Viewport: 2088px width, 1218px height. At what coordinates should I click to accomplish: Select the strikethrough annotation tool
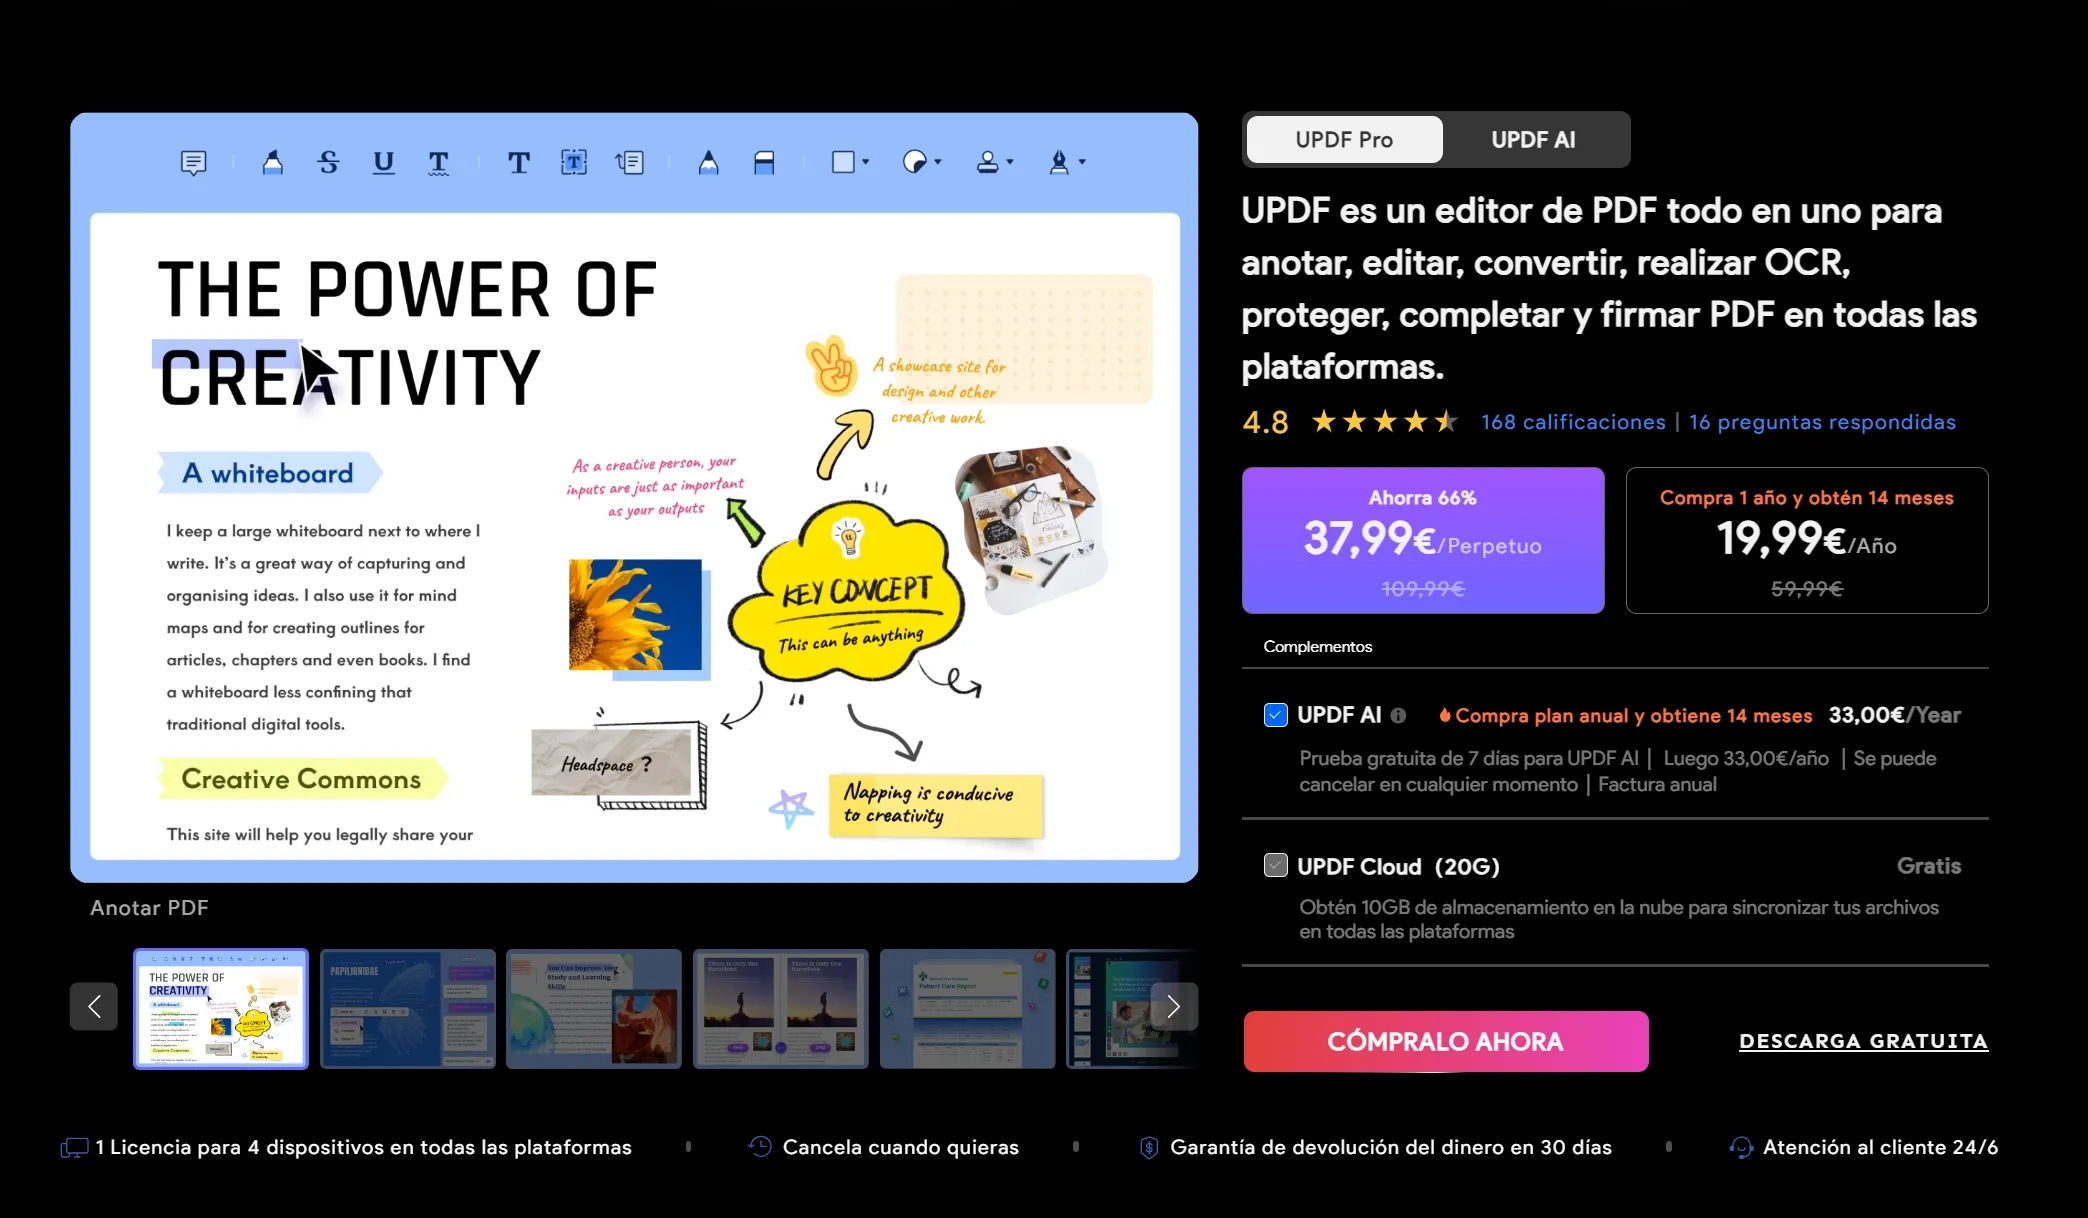pos(328,161)
